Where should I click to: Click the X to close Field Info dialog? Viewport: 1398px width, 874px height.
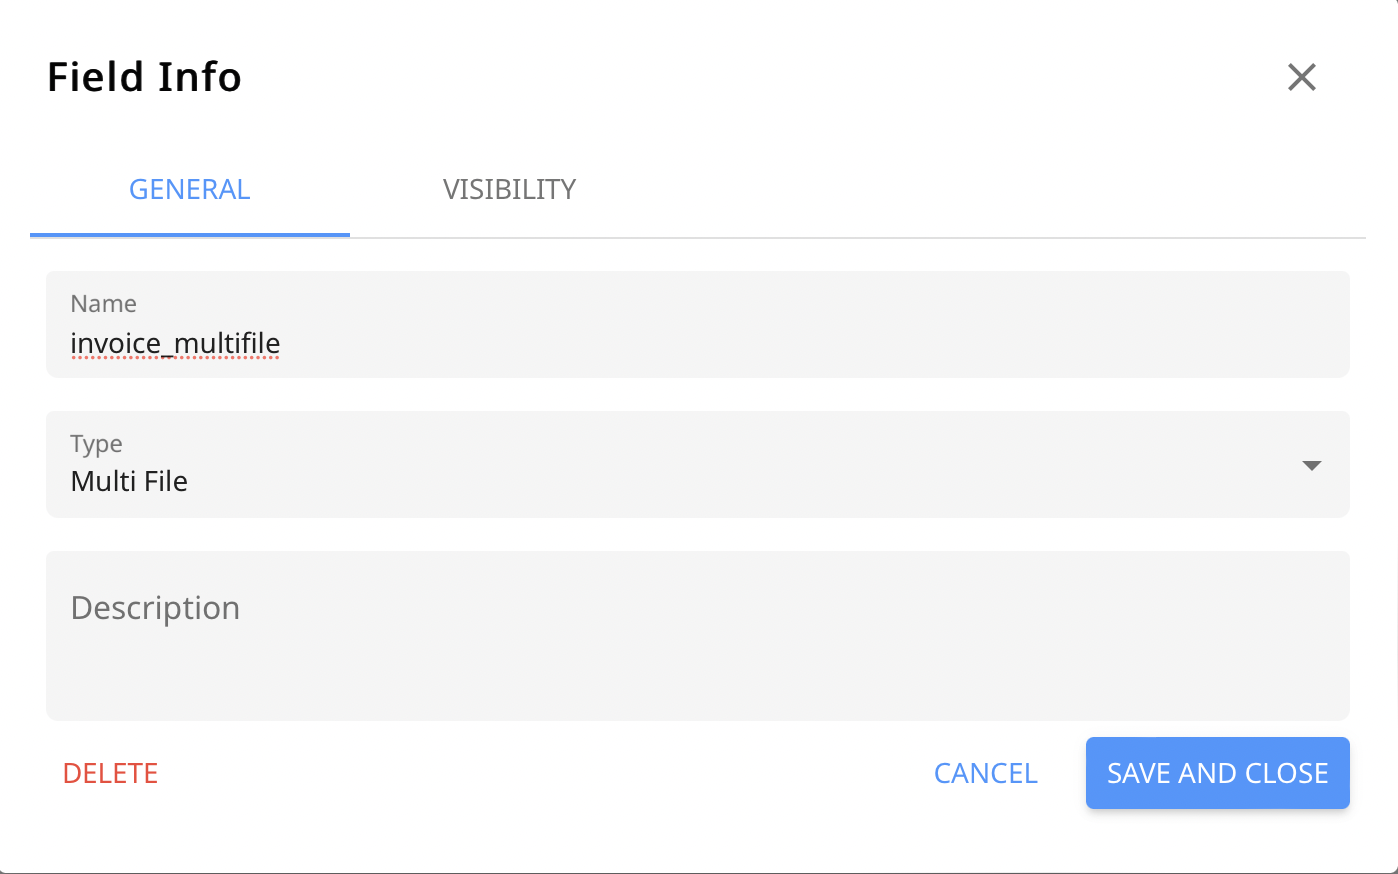tap(1301, 77)
